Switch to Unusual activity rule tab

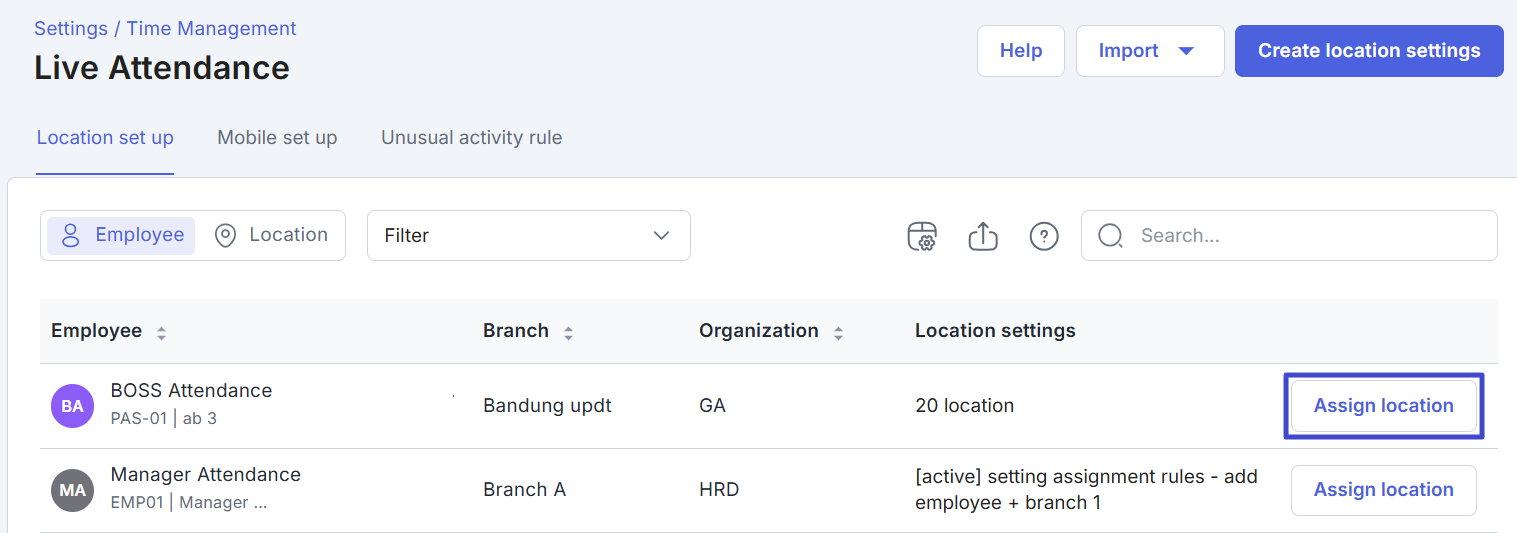coord(471,138)
